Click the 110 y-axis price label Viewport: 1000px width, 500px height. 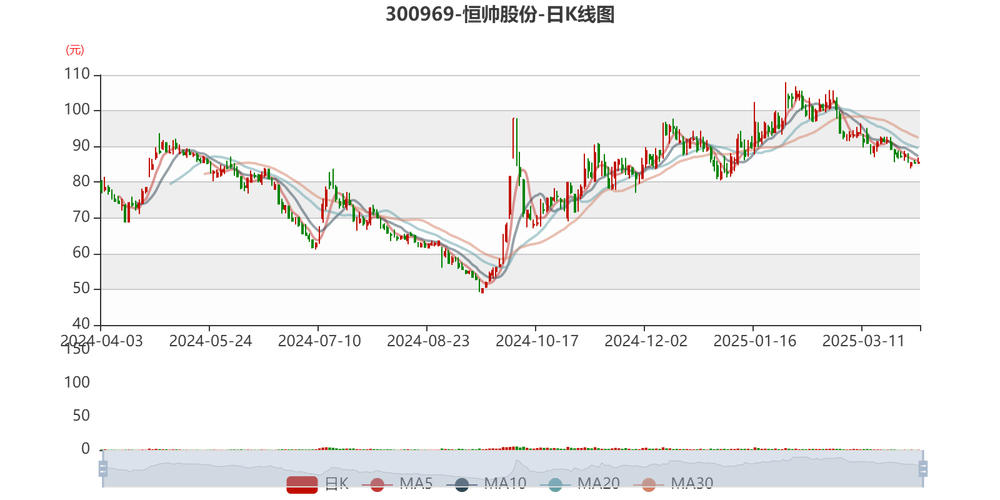(x=78, y=75)
